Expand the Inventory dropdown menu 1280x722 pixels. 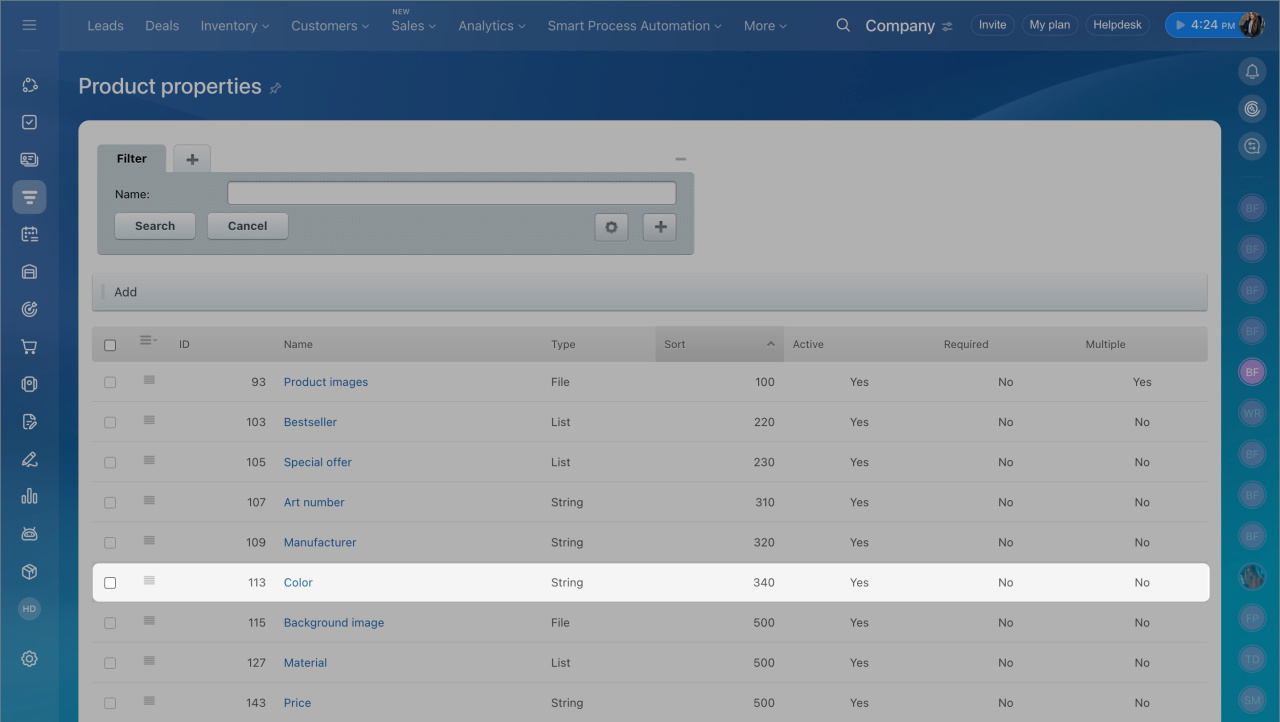tap(235, 26)
